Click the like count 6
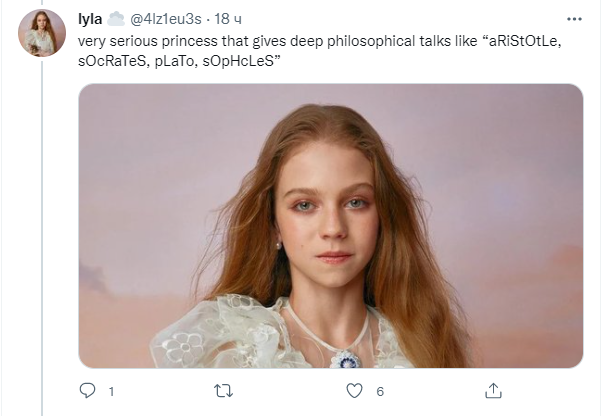Image resolution: width=605 pixels, height=416 pixels. (x=380, y=391)
